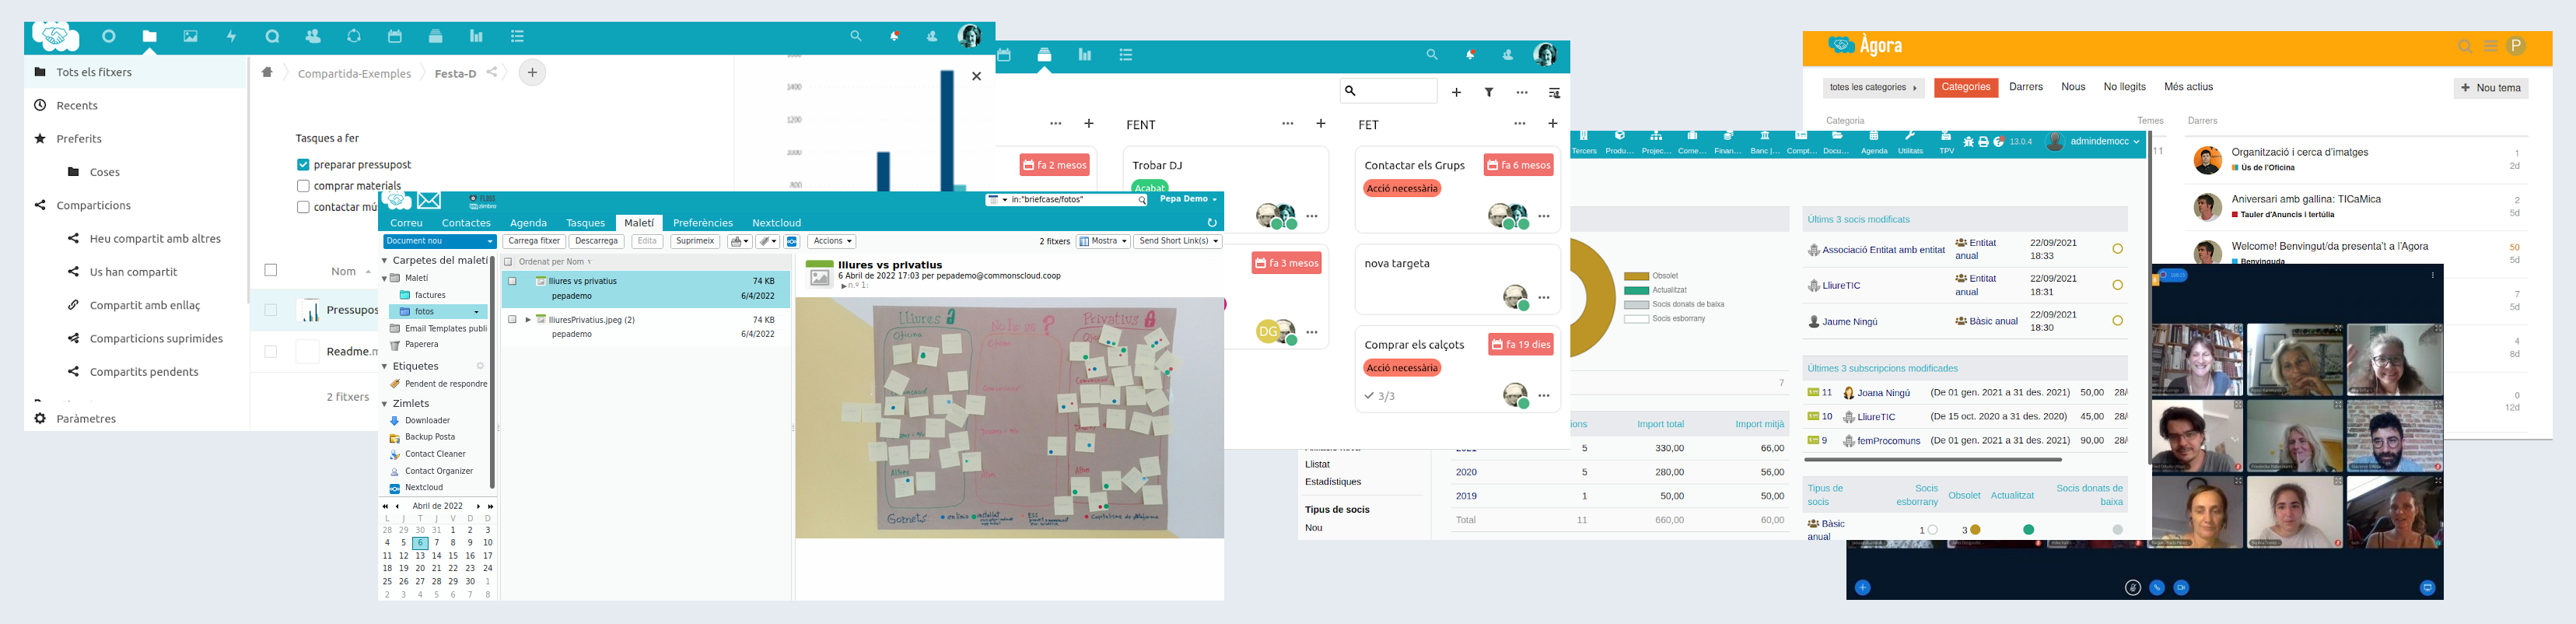Image resolution: width=2576 pixels, height=624 pixels.
Task: Add card to FENT list with plus icon
Action: coord(1321,124)
